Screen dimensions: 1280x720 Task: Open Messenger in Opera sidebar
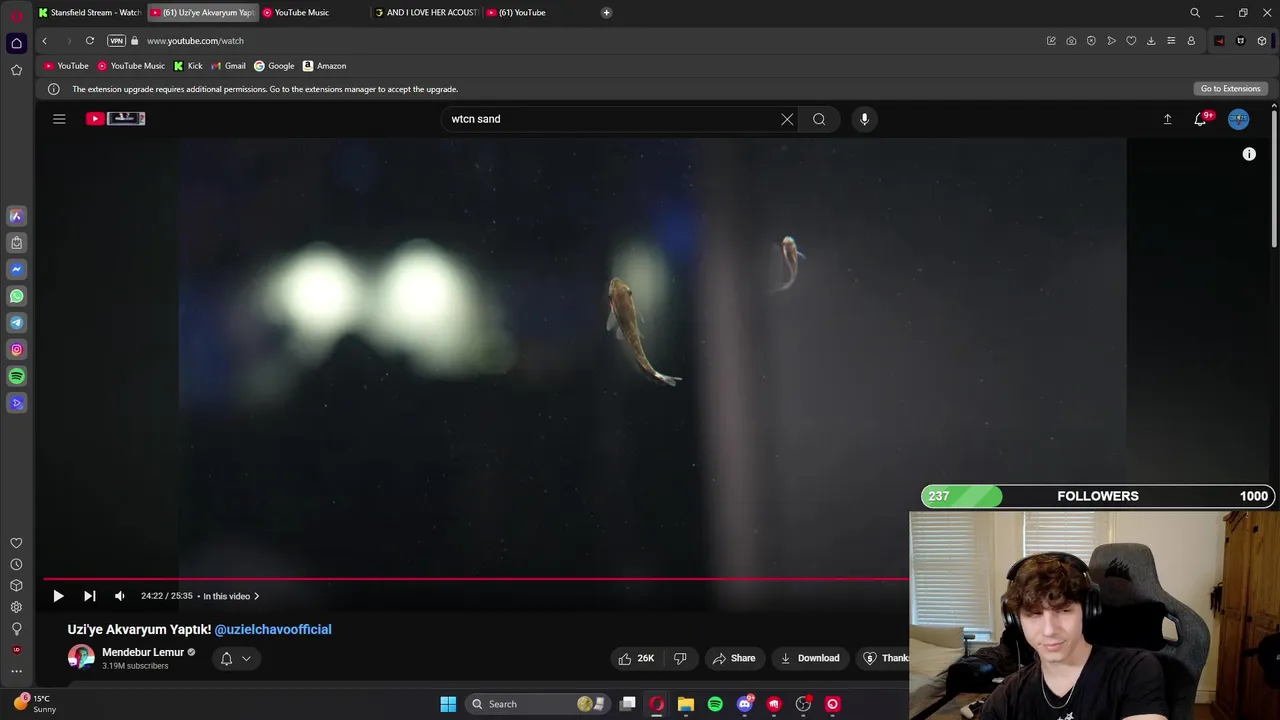coord(16,269)
